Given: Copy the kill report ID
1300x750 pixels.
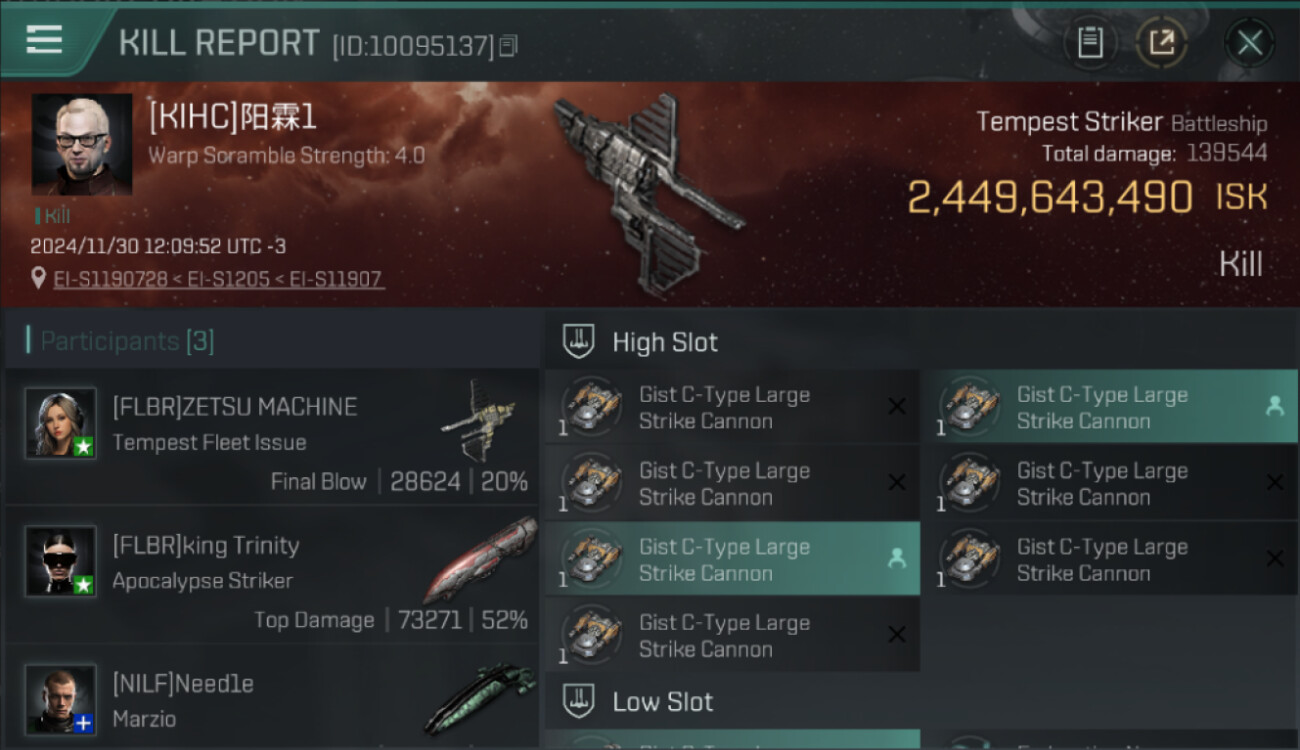Looking at the screenshot, I should point(509,46).
